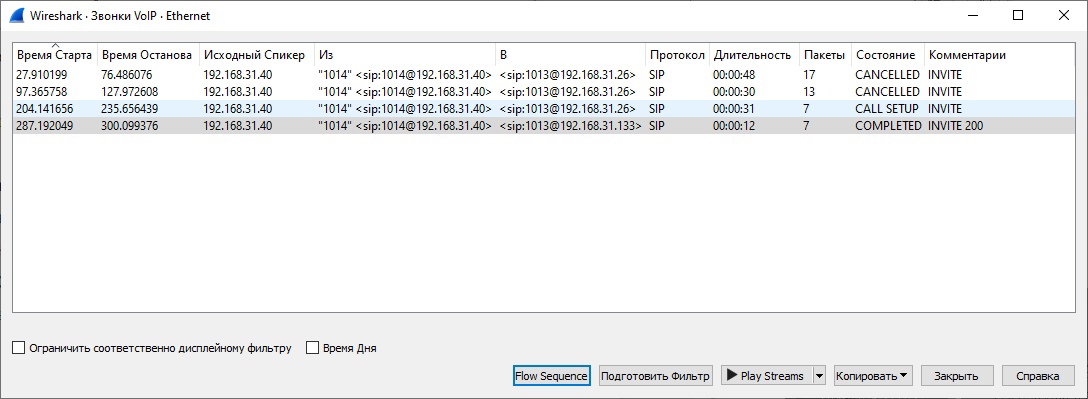The width and height of the screenshot is (1088, 399).
Task: Maximize the VoIP calls window
Action: 1018,15
